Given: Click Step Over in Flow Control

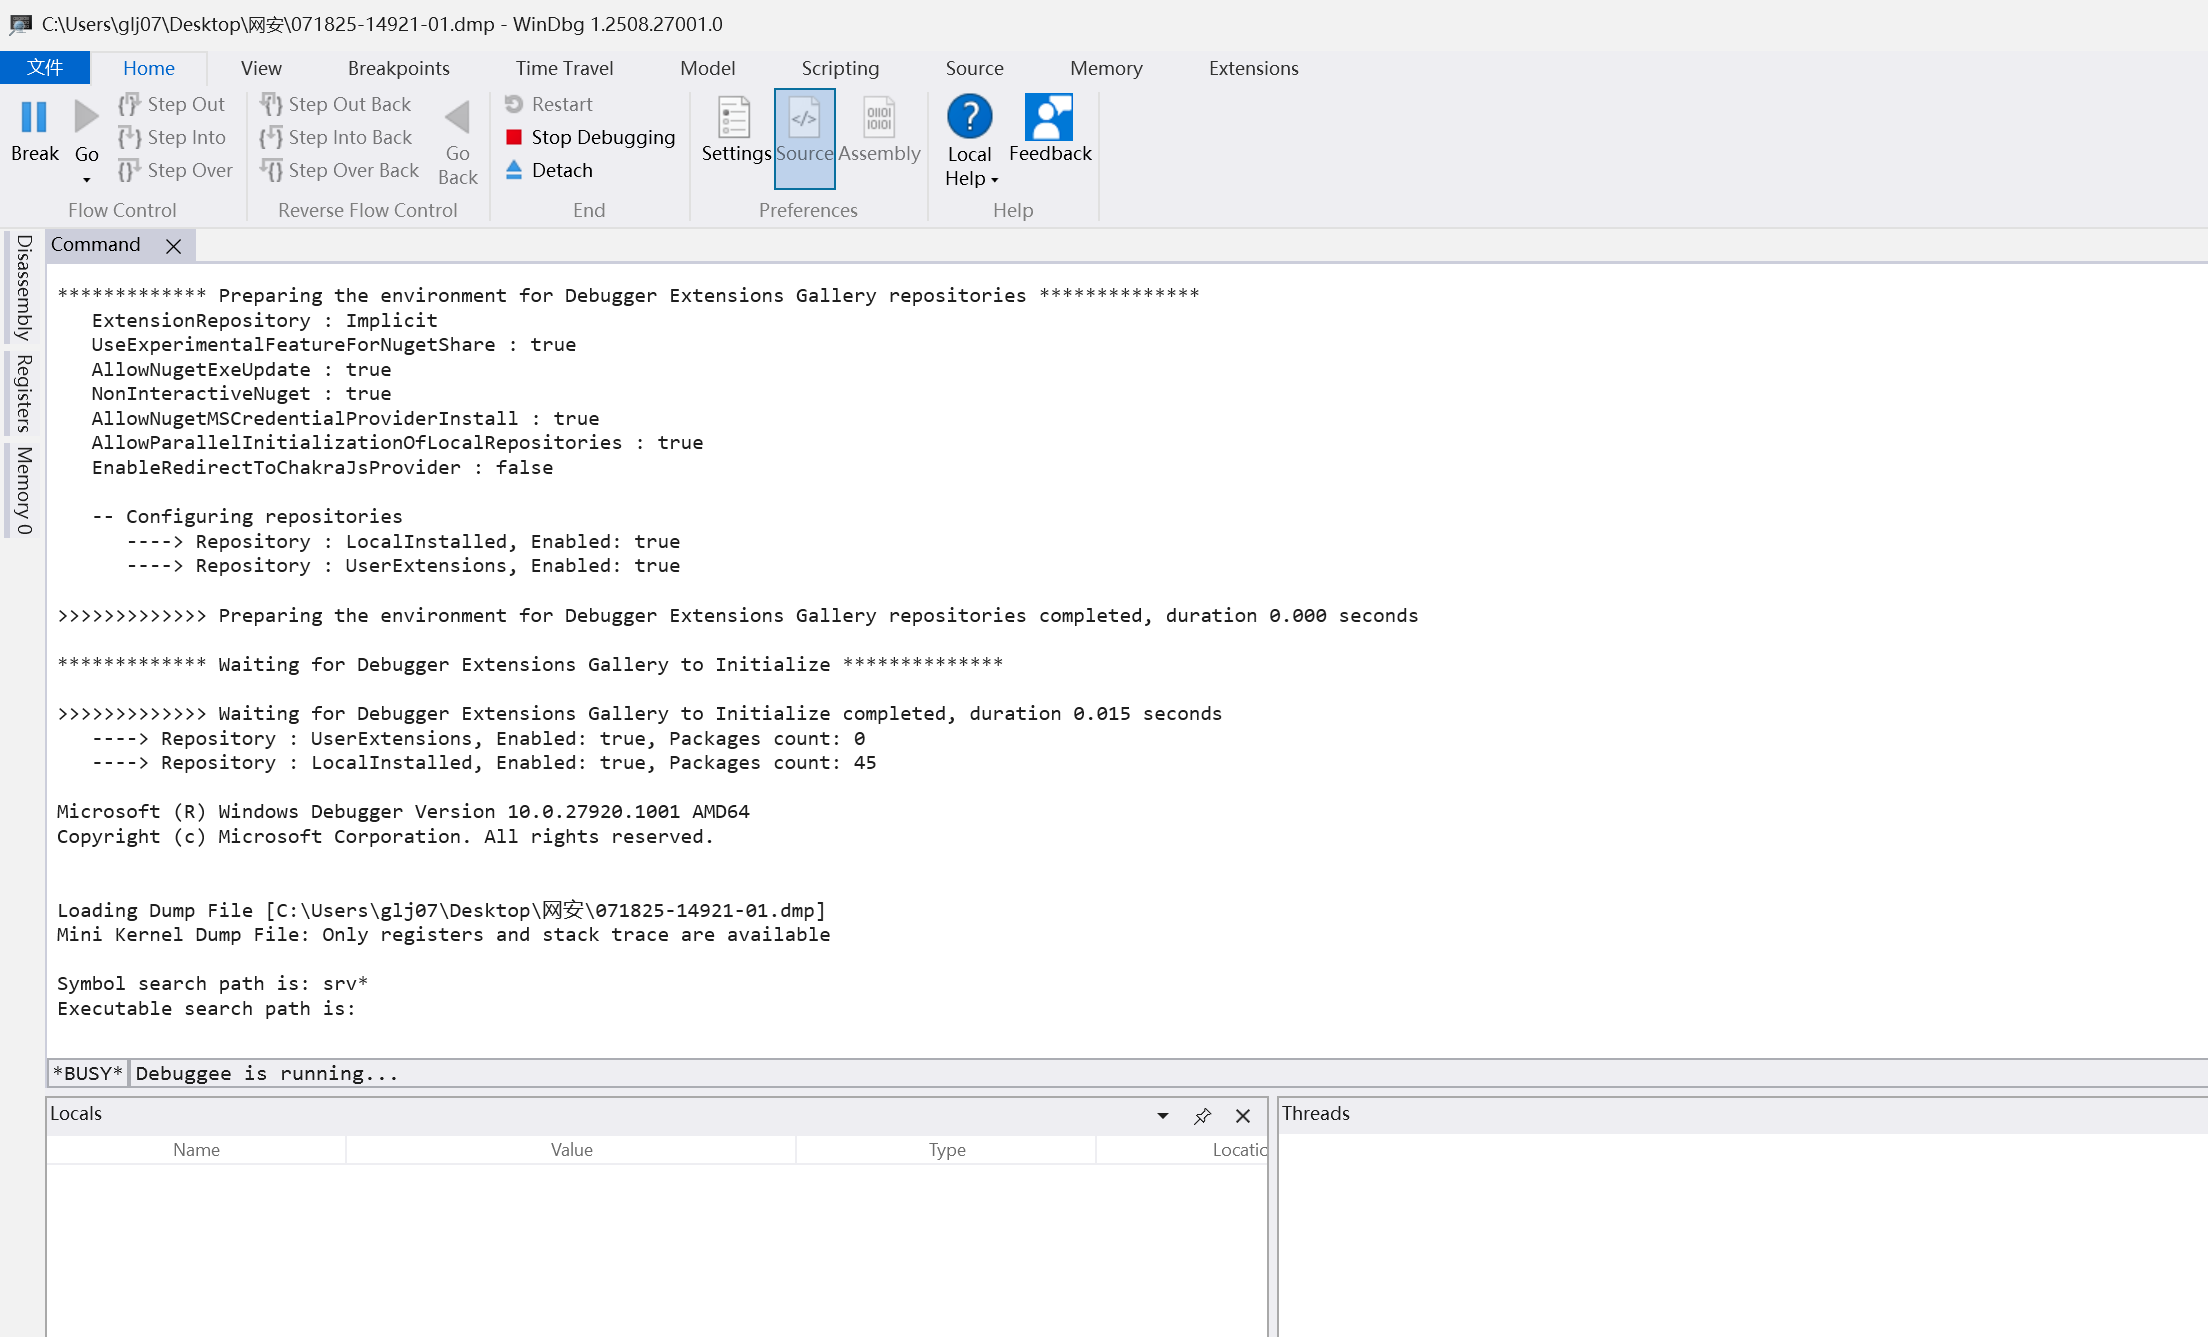Looking at the screenshot, I should point(176,170).
